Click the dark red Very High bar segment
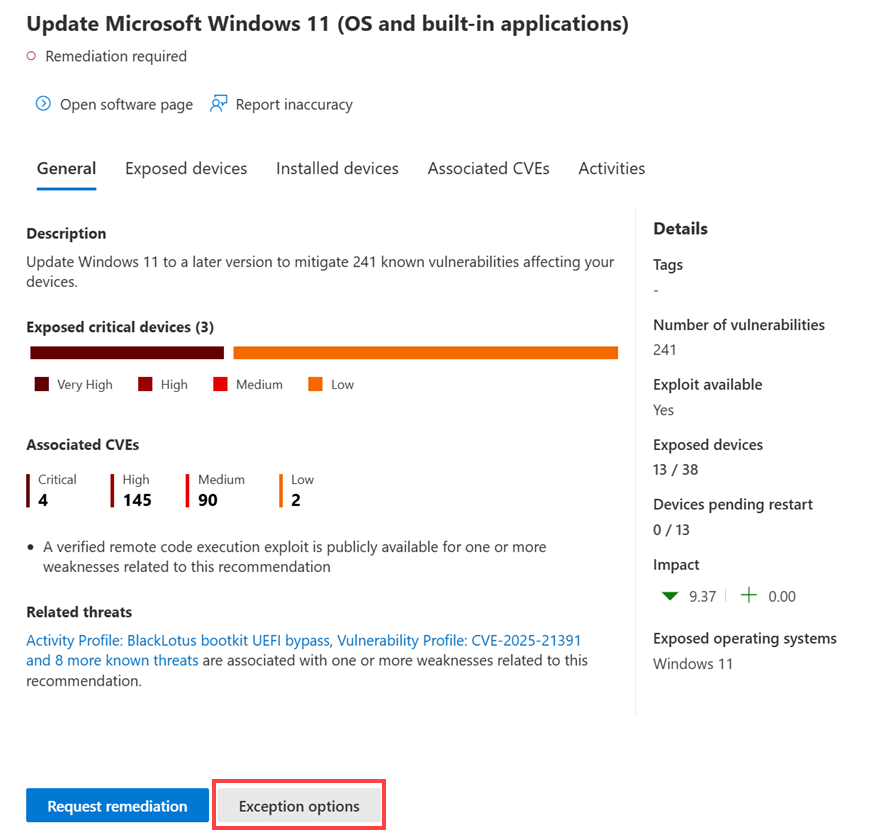Image resolution: width=880 pixels, height=830 pixels. point(127,352)
